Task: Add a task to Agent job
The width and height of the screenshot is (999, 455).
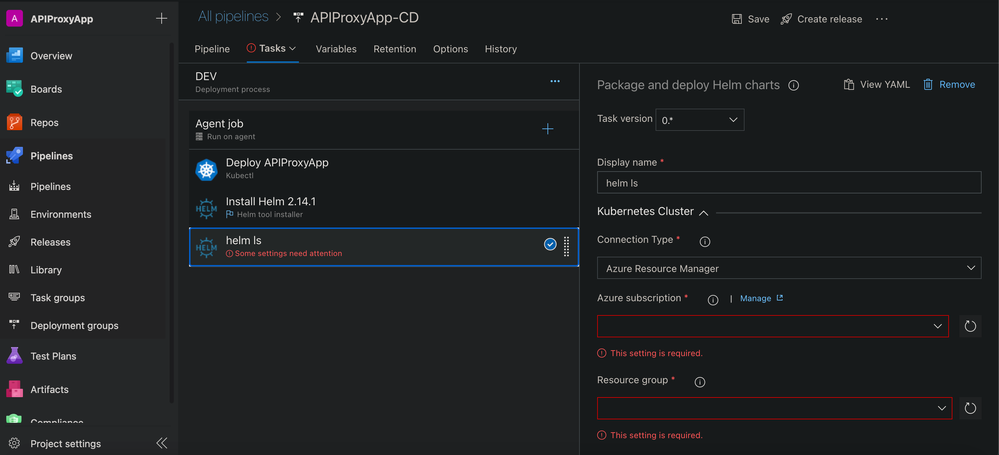Action: (x=547, y=129)
